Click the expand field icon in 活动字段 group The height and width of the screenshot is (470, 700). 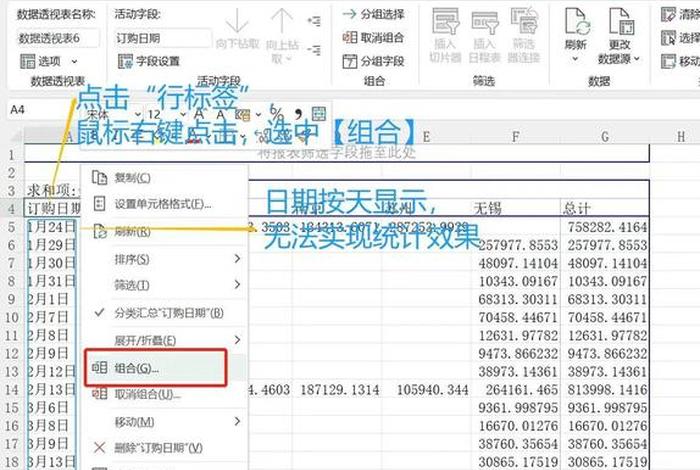pos(314,21)
